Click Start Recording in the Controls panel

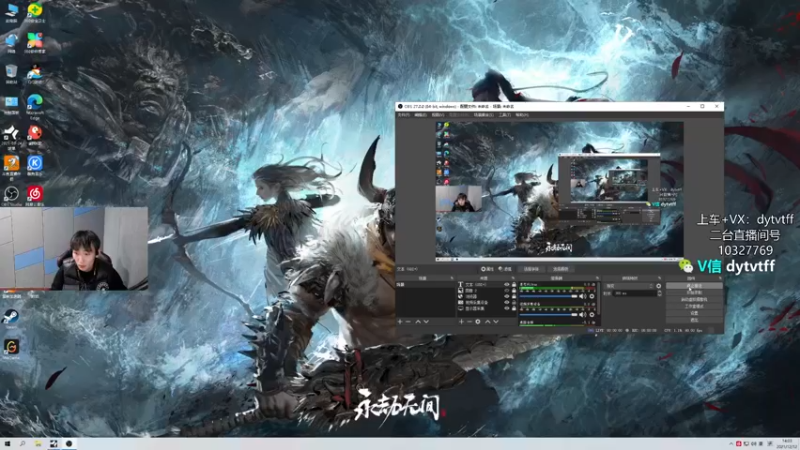tap(694, 293)
